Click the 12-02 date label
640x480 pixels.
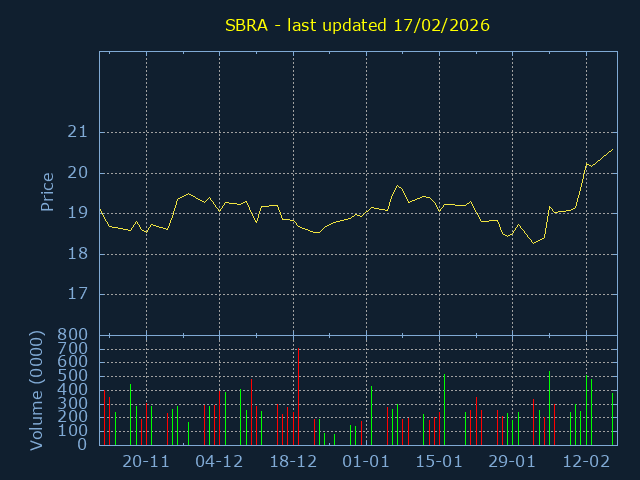pyautogui.click(x=586, y=462)
